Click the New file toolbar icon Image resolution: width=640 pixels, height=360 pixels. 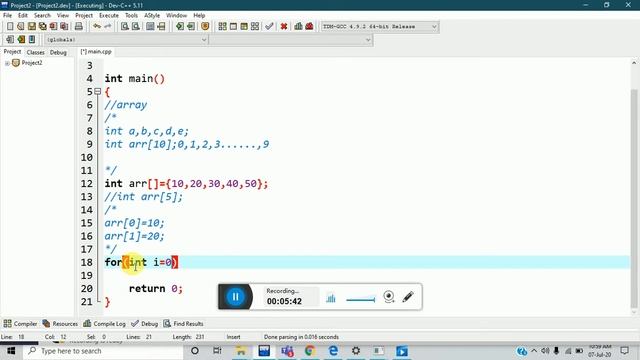10,27
